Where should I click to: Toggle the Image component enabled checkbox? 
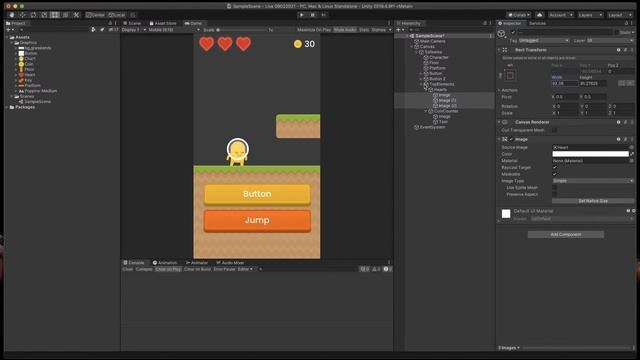[x=511, y=139]
